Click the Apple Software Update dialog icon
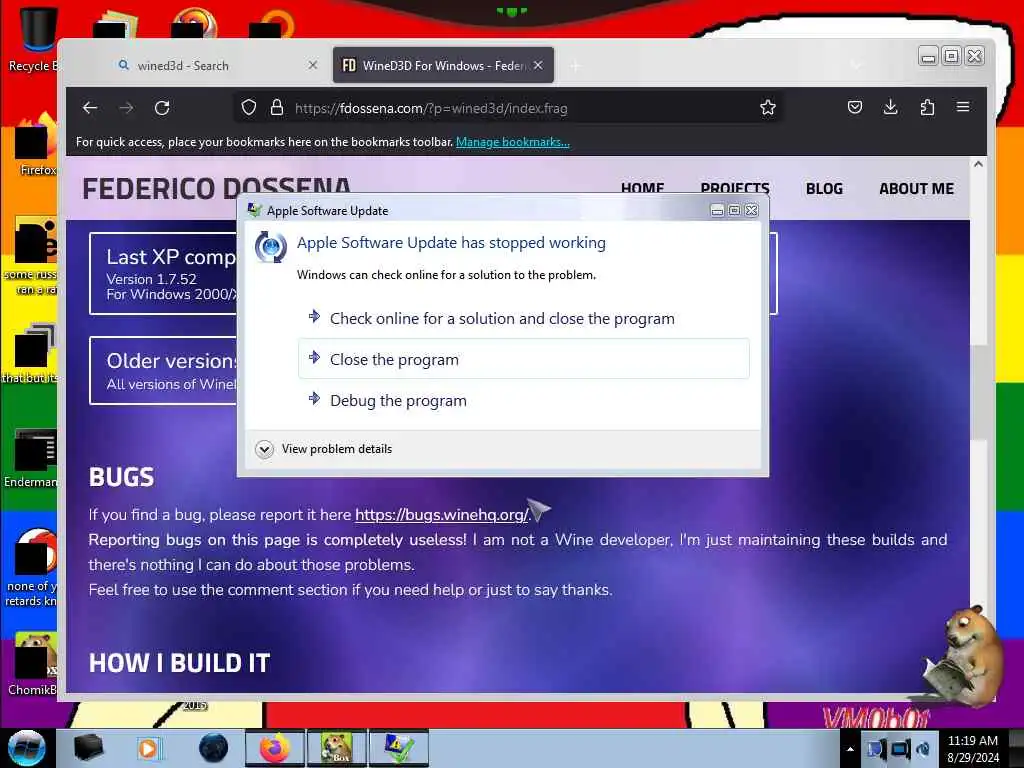 coord(270,247)
